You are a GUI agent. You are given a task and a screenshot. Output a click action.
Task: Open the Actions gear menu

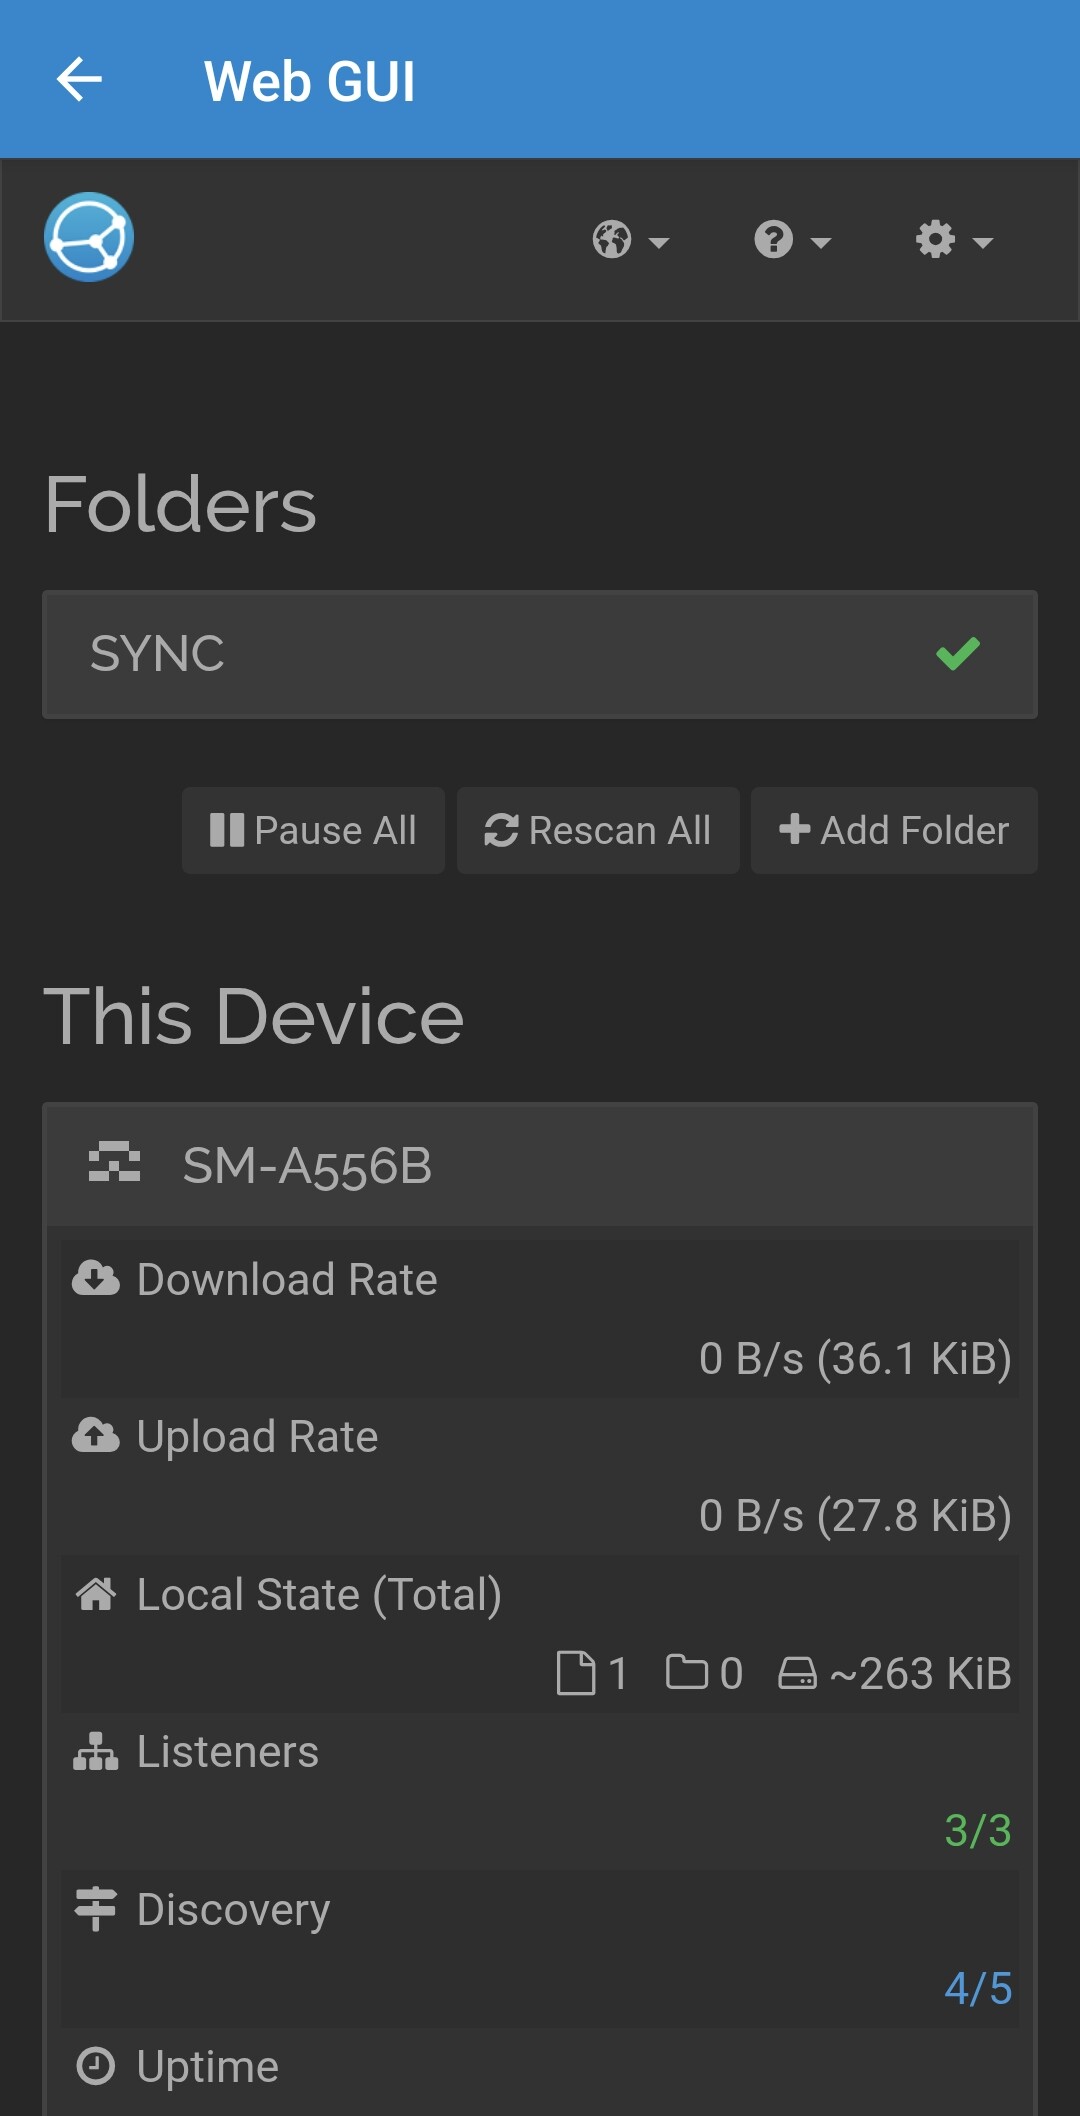point(954,240)
